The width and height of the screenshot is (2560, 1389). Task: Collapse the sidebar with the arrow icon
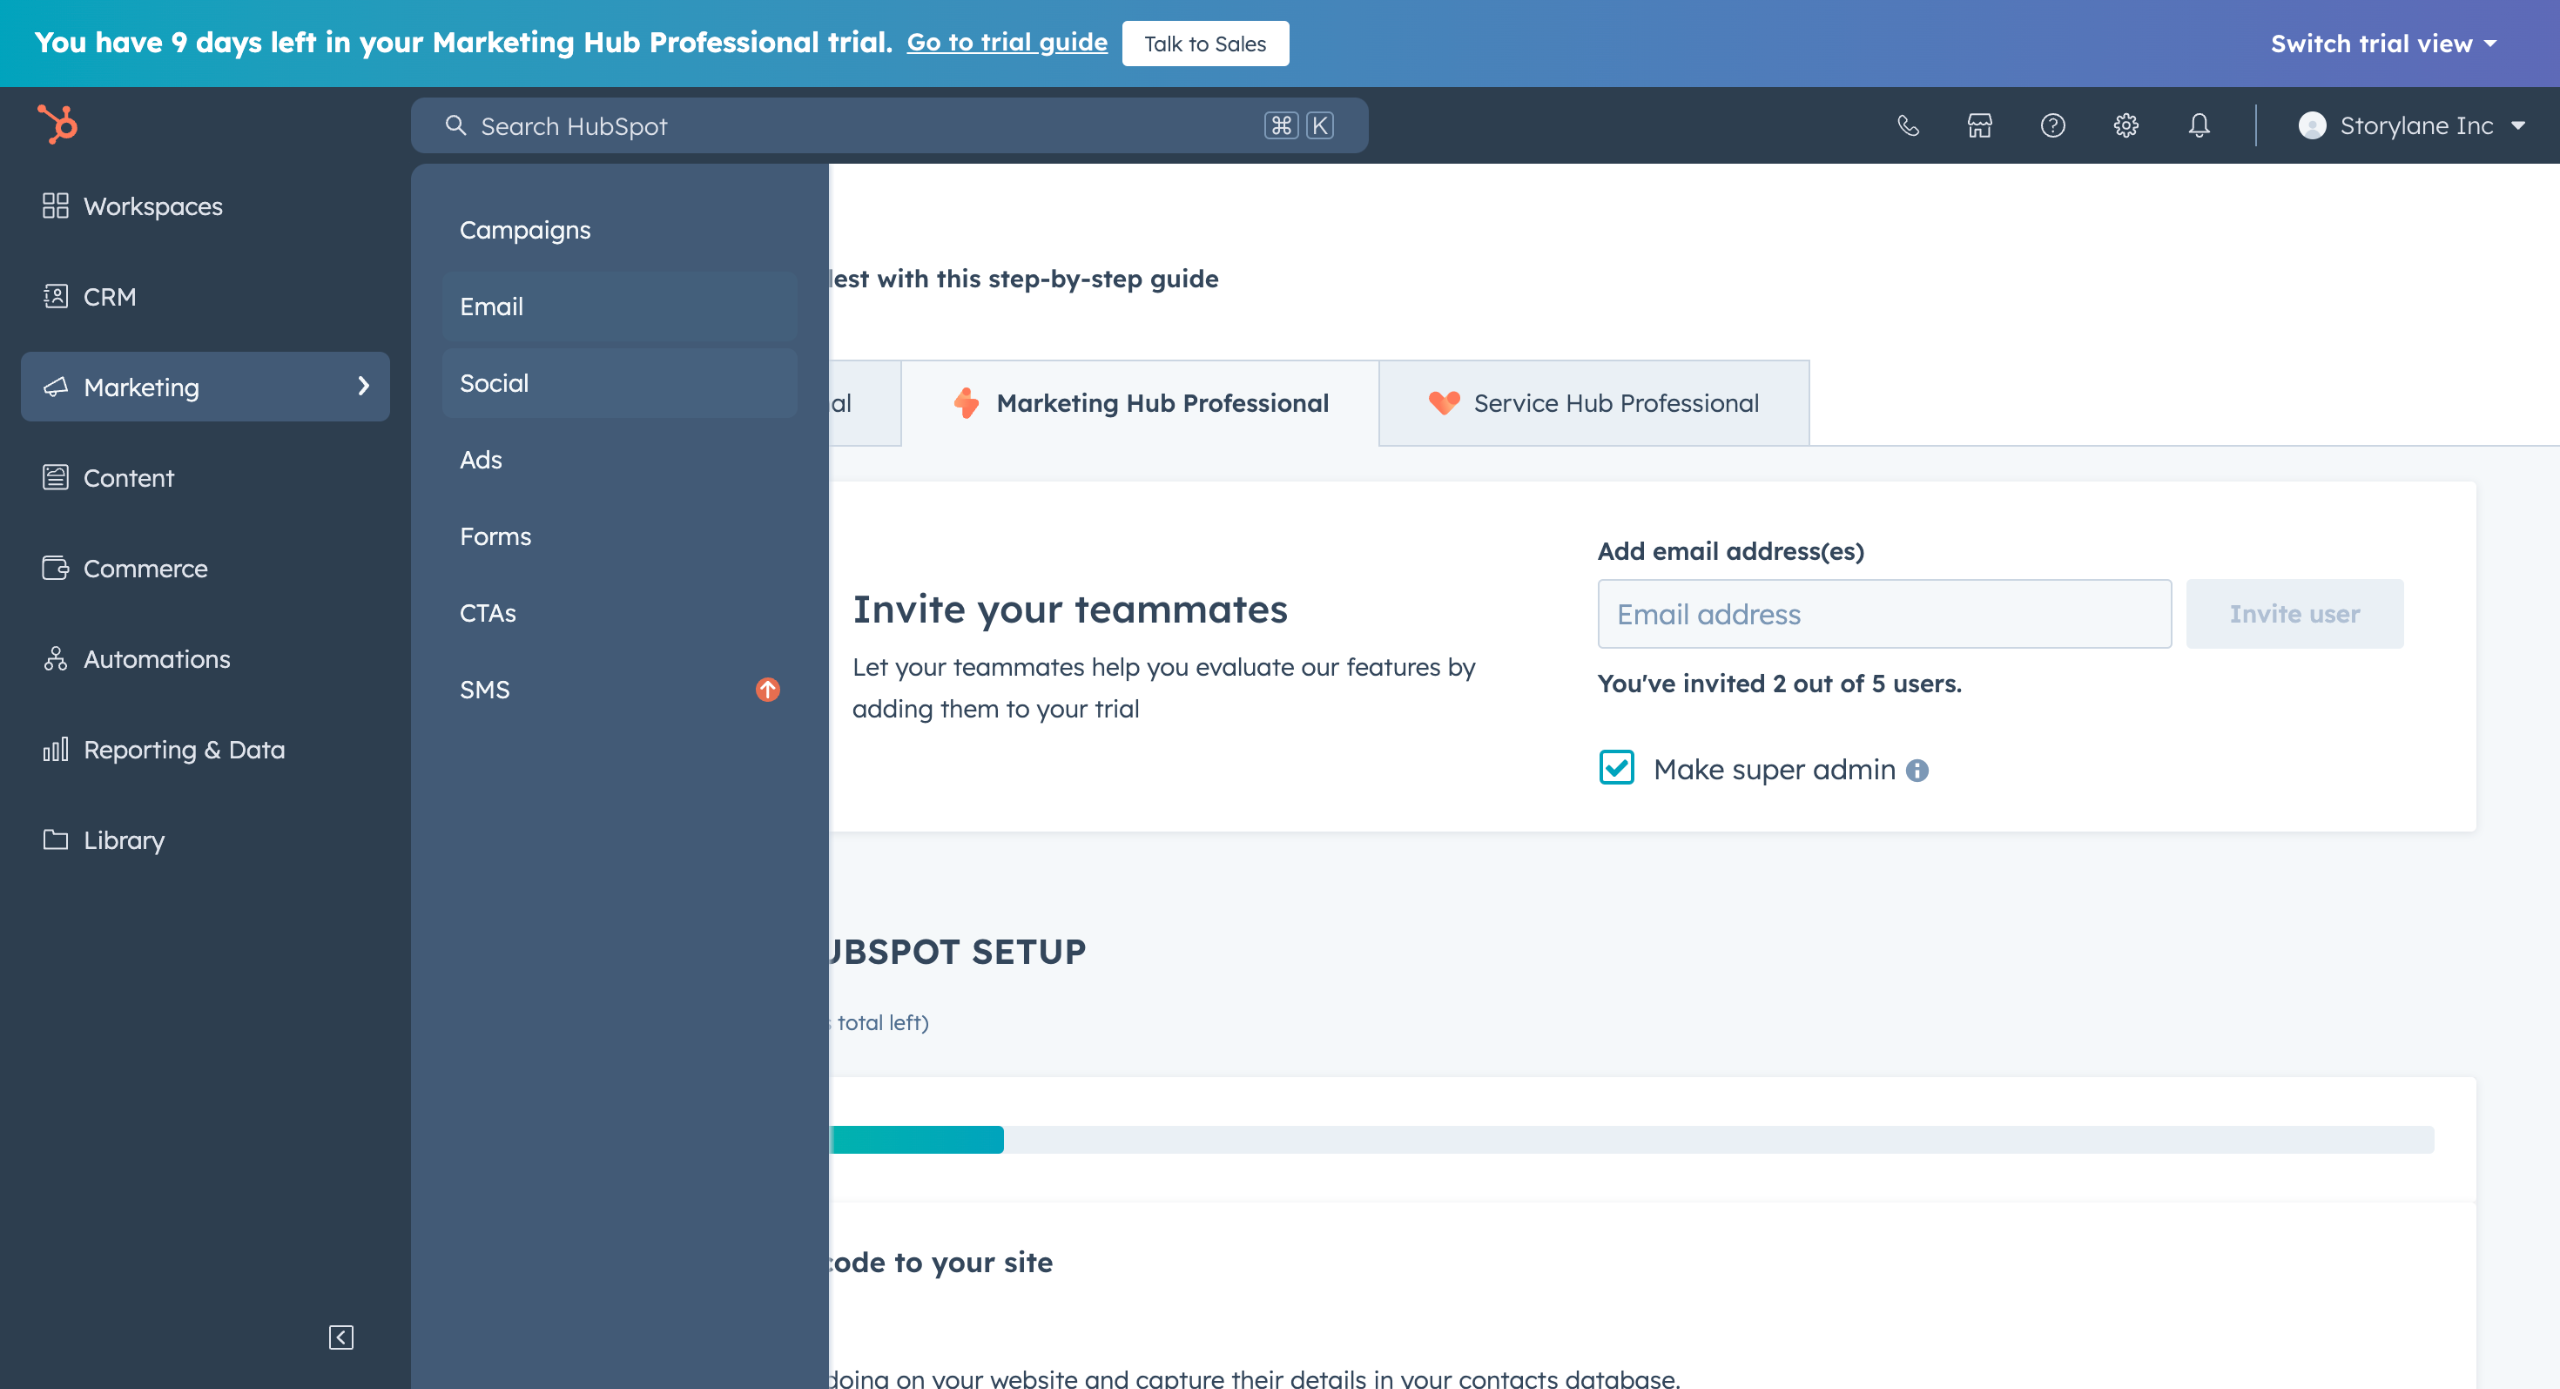click(341, 1337)
